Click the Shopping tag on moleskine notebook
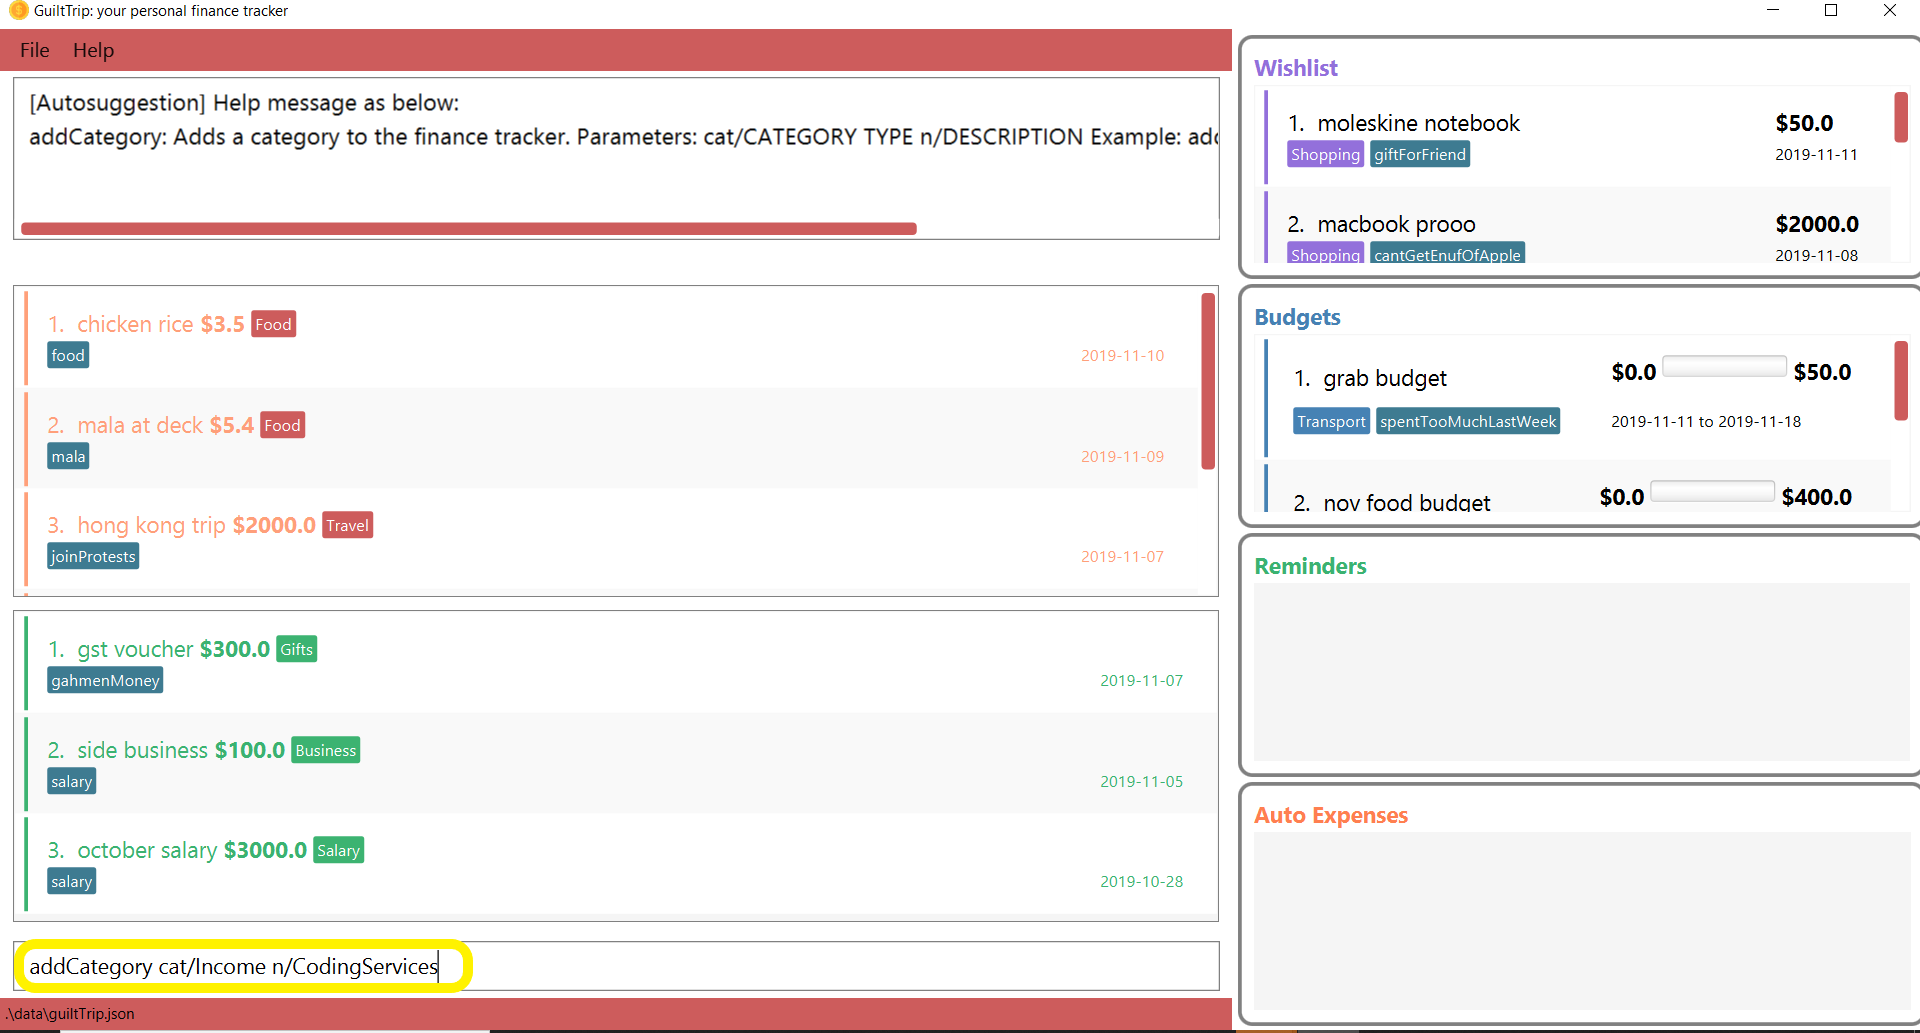This screenshot has height=1033, width=1920. tap(1325, 154)
